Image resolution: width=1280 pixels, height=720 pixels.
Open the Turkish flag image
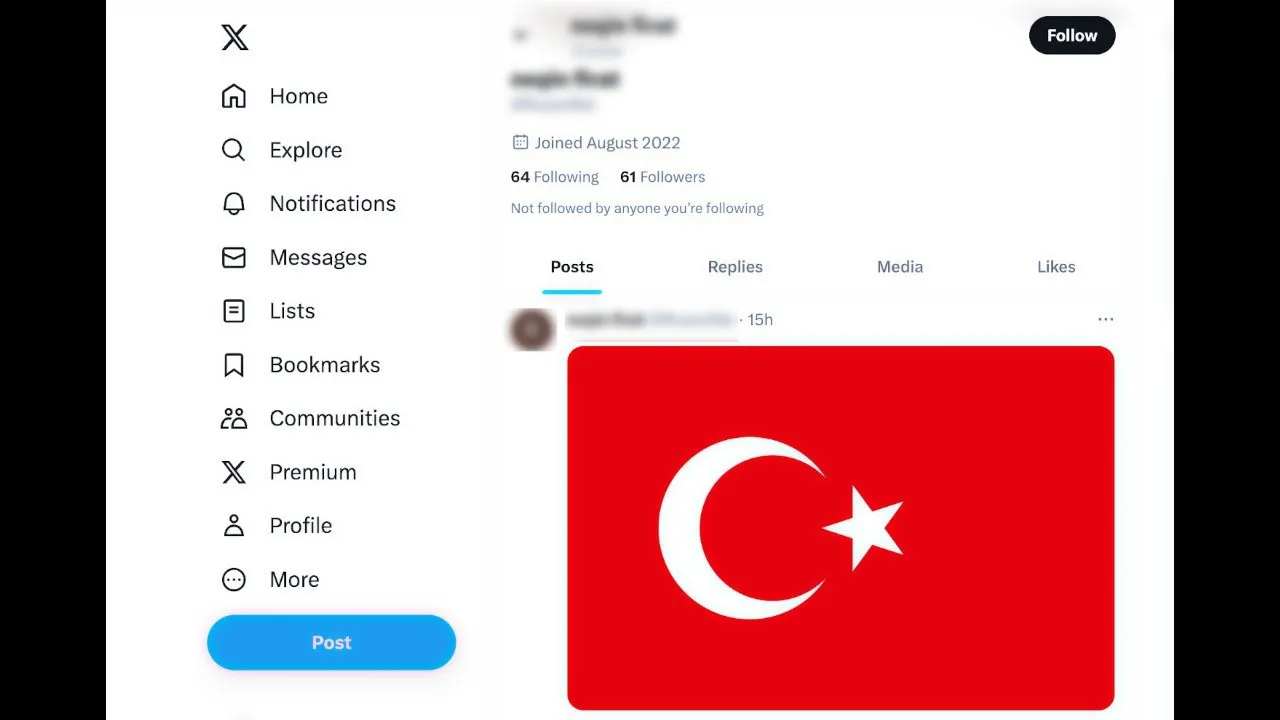[x=840, y=528]
